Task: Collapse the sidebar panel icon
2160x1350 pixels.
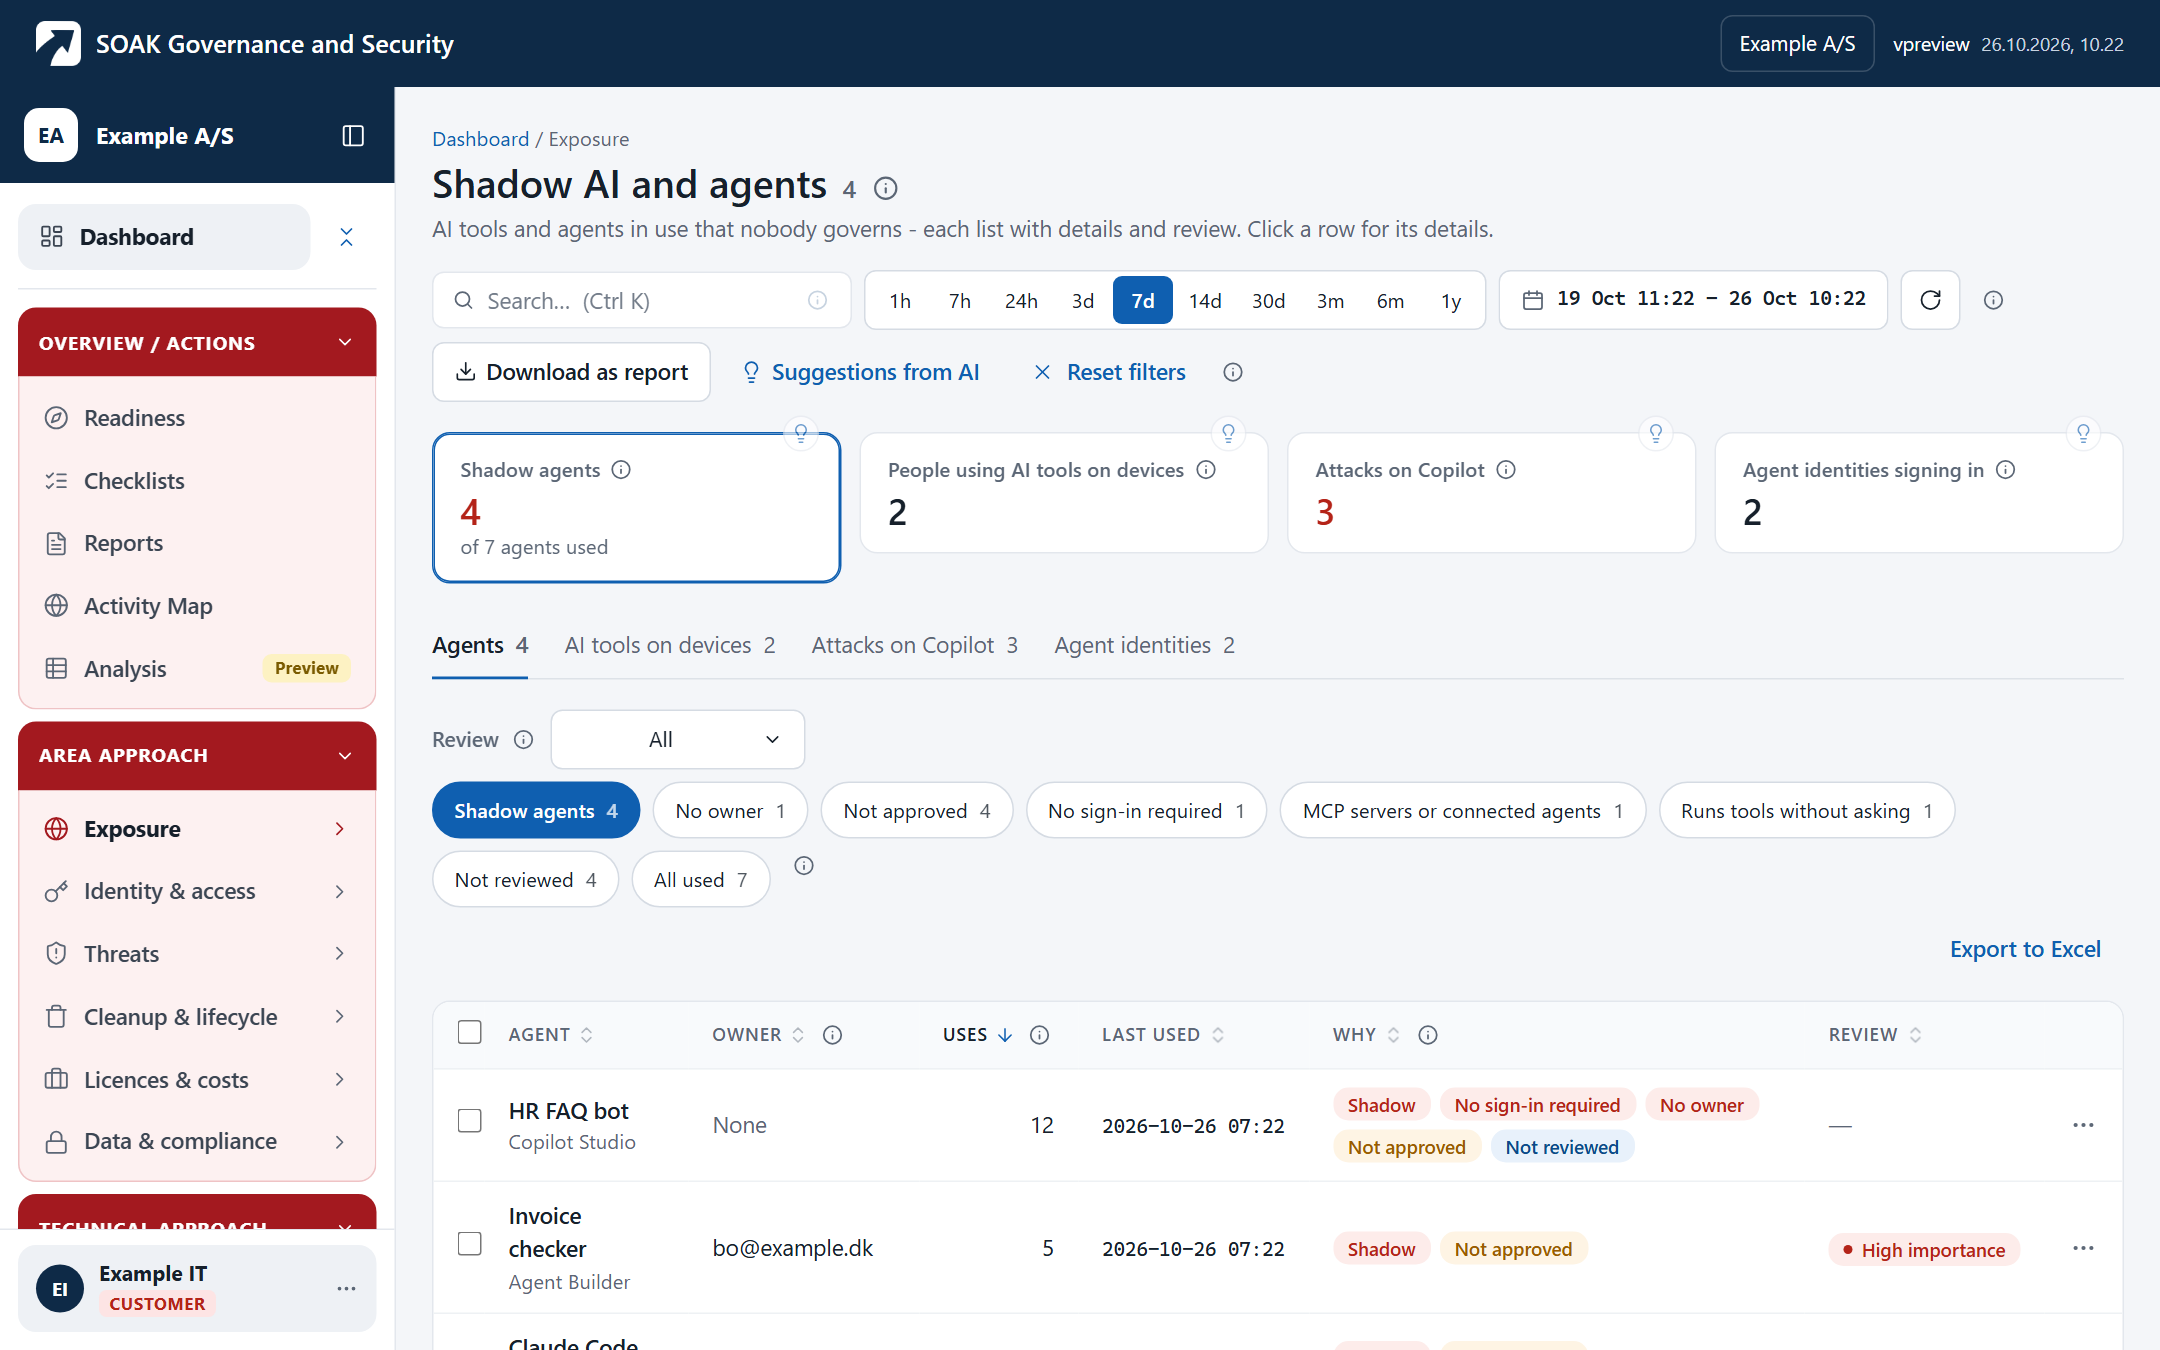Action: tap(353, 136)
